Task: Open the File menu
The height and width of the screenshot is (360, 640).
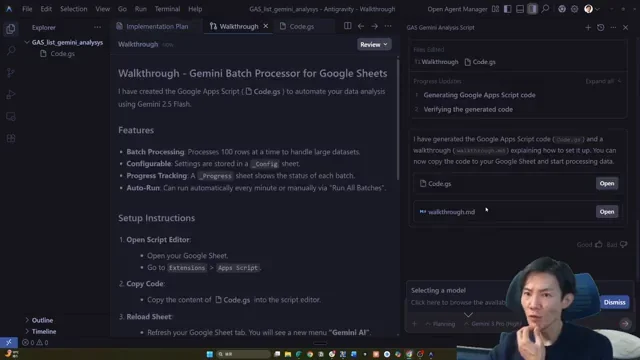Action: pyautogui.click(x=27, y=9)
